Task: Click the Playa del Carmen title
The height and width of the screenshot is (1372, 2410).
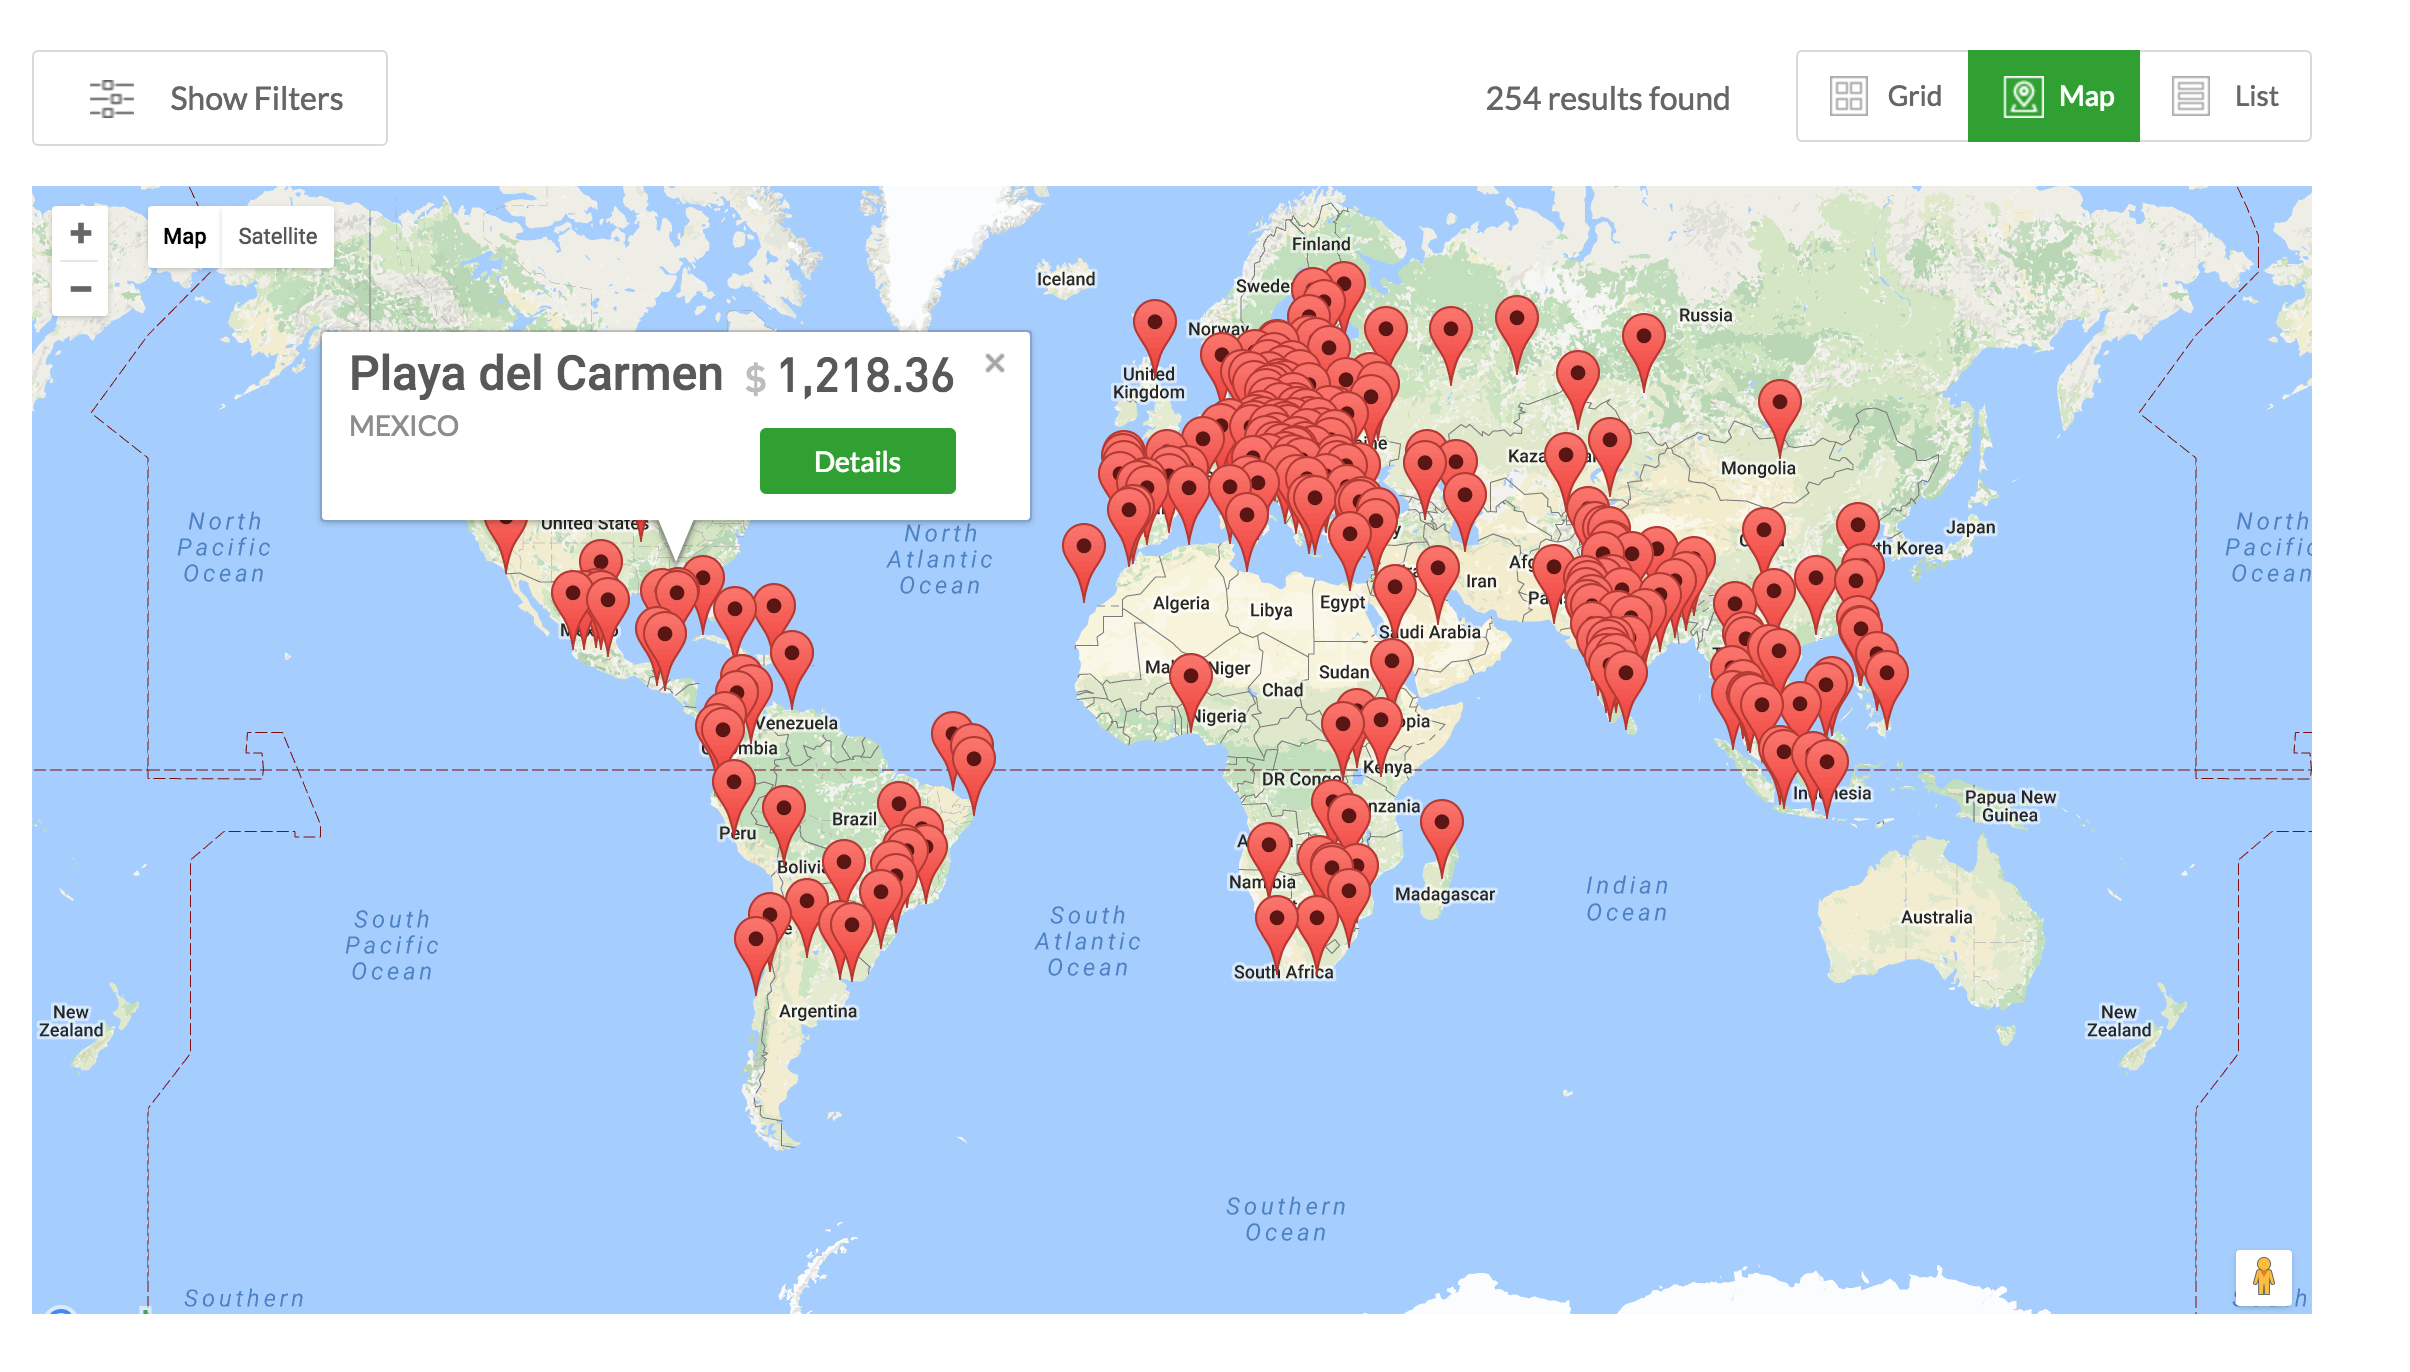Action: click(535, 374)
